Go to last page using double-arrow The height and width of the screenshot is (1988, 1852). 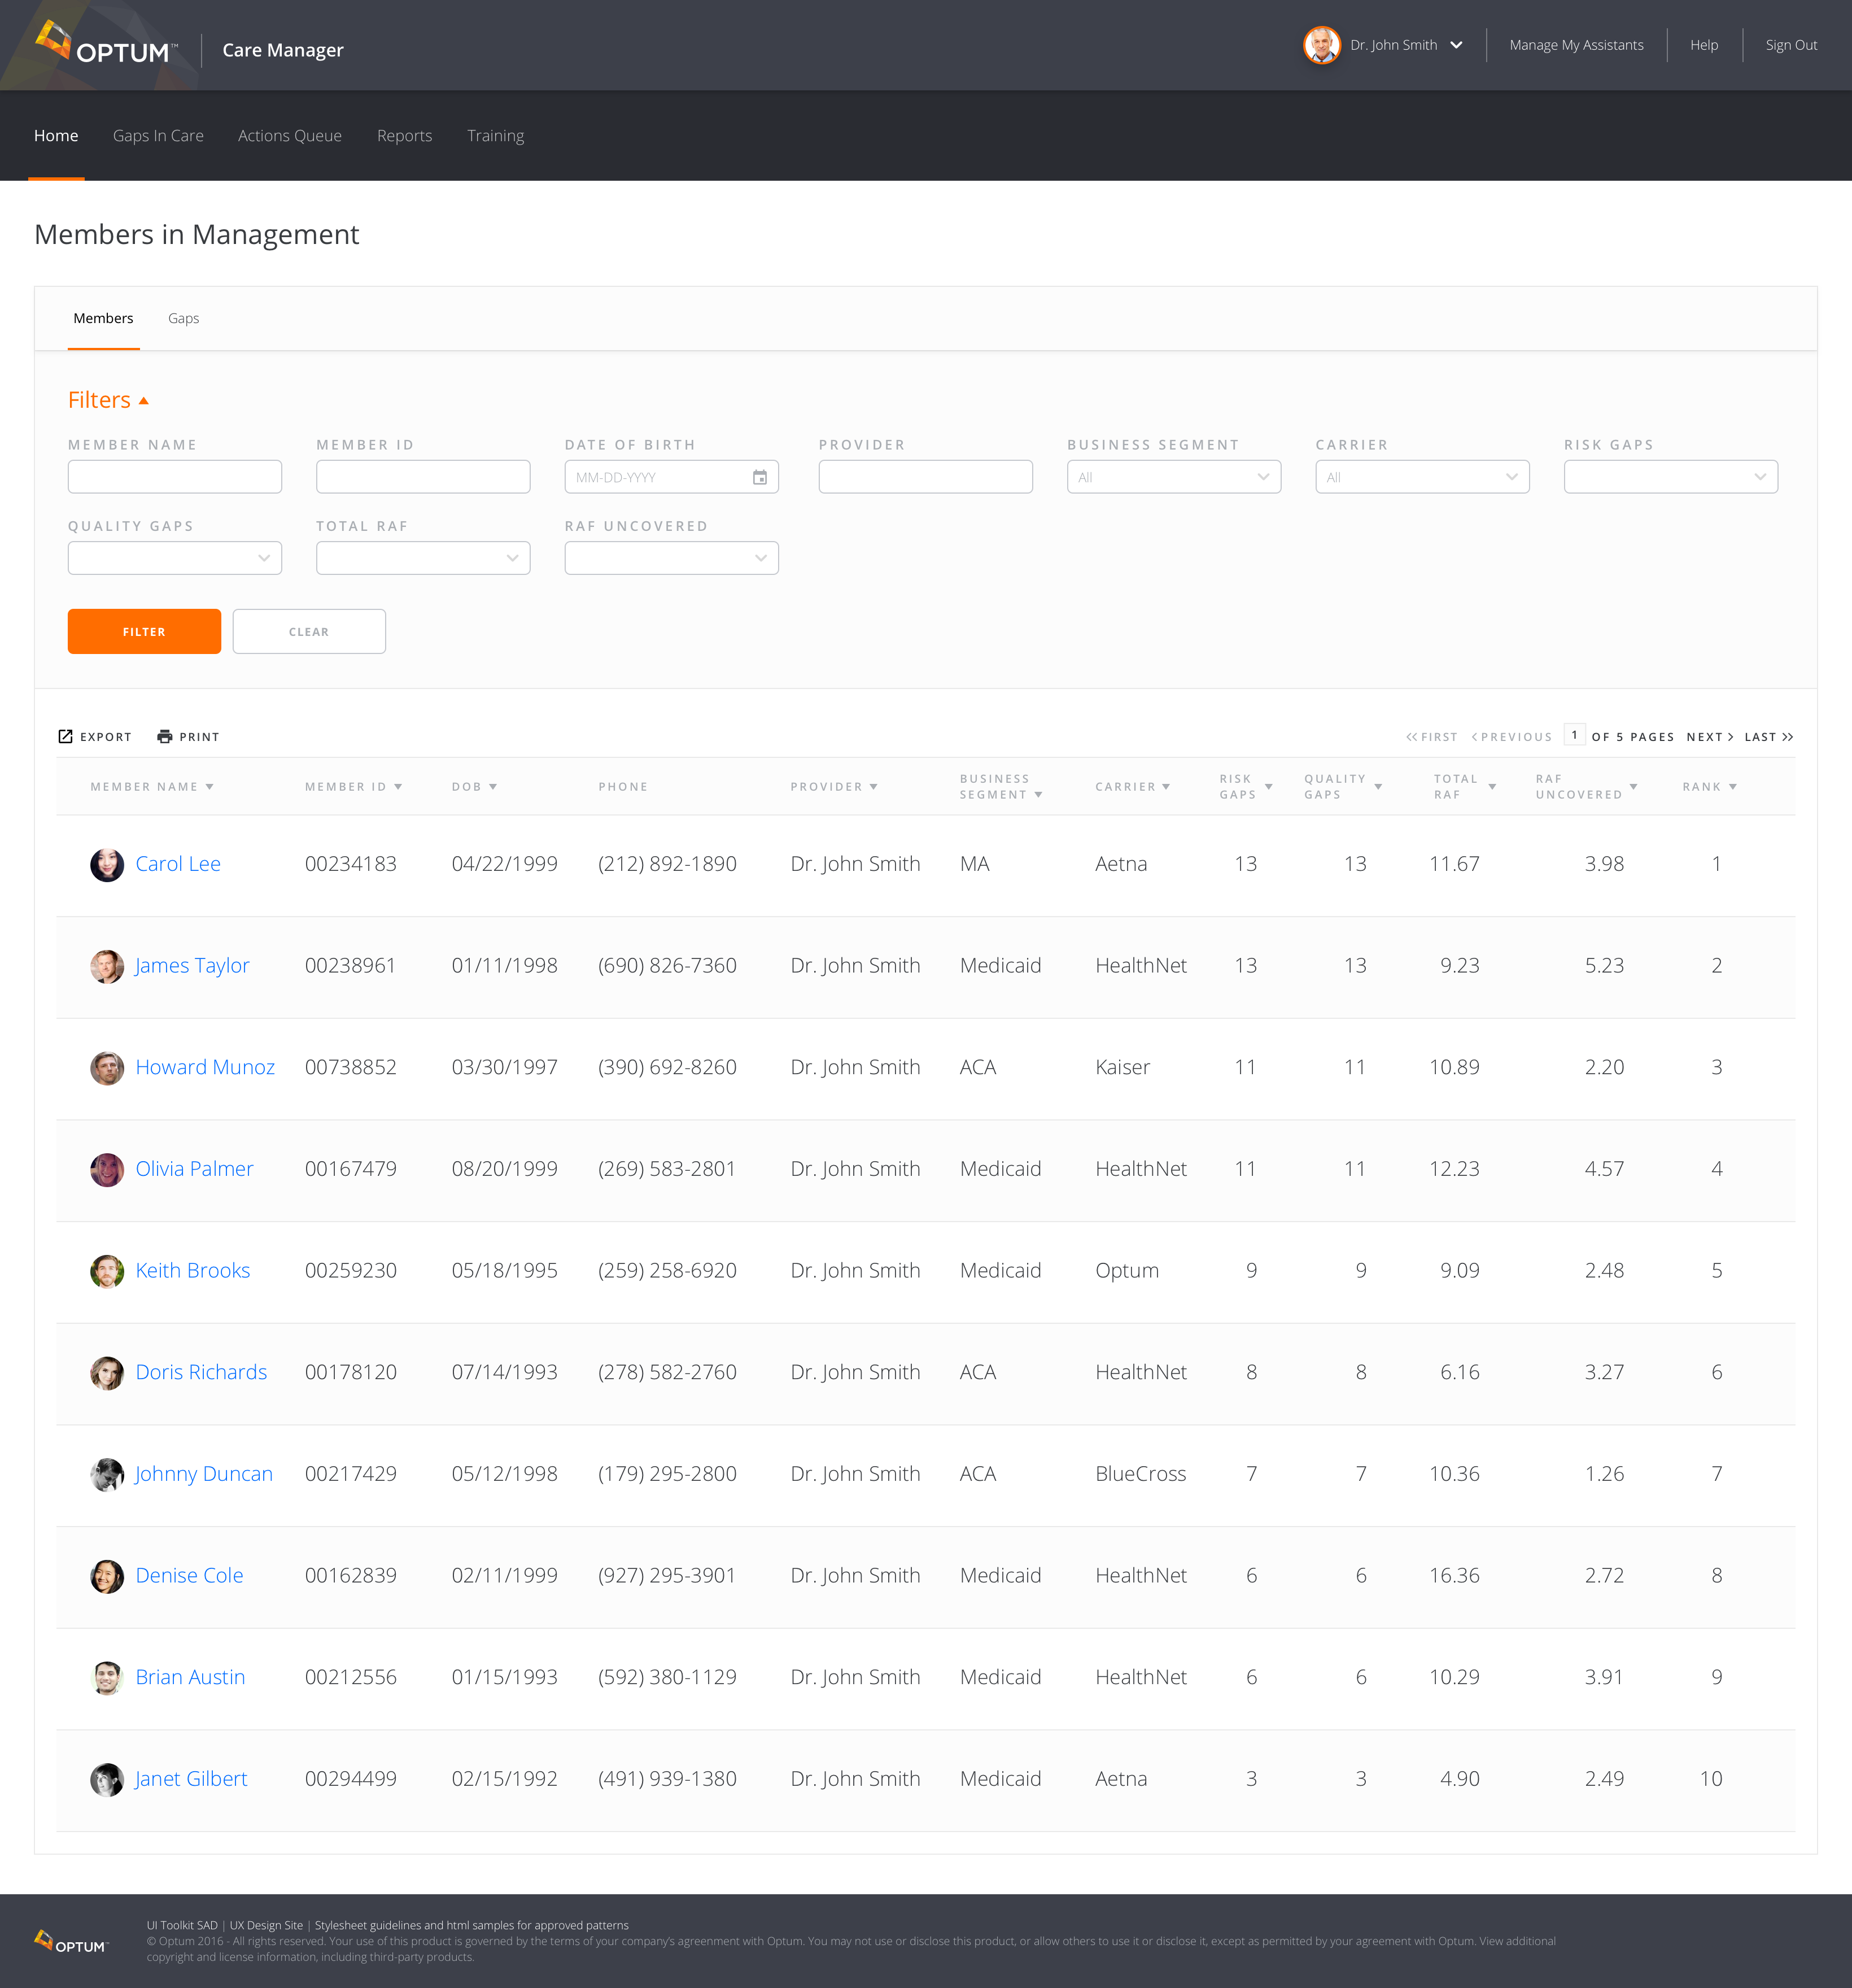click(1787, 737)
